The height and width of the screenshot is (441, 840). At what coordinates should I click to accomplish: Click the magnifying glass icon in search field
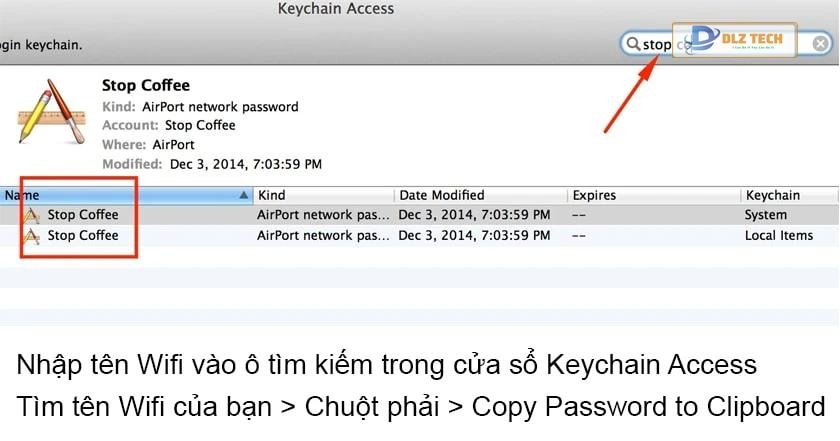pos(632,44)
